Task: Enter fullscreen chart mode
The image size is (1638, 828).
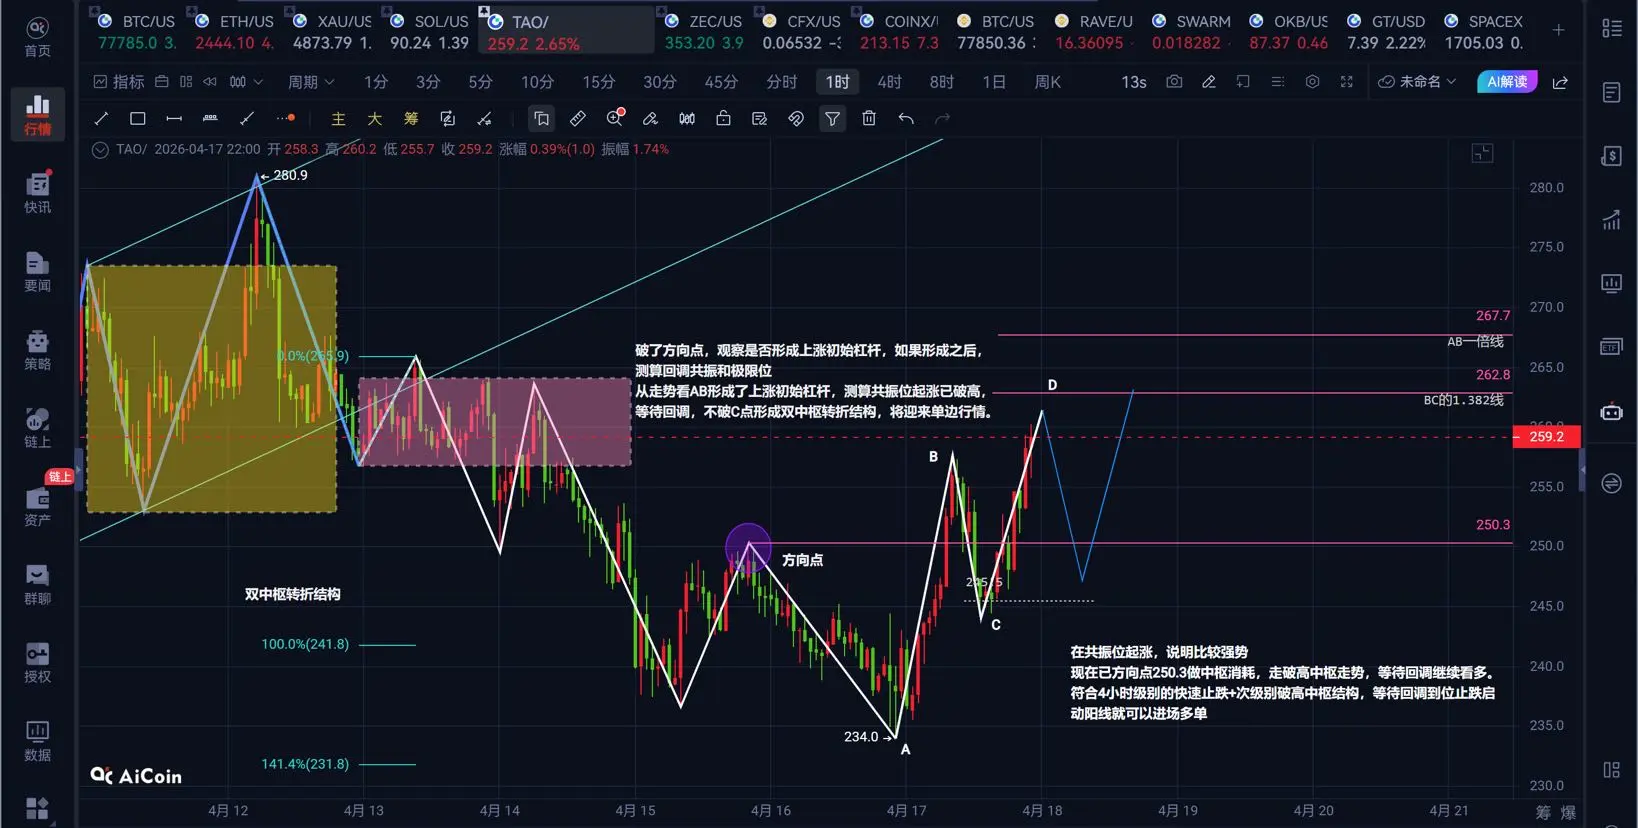Action: point(1347,82)
